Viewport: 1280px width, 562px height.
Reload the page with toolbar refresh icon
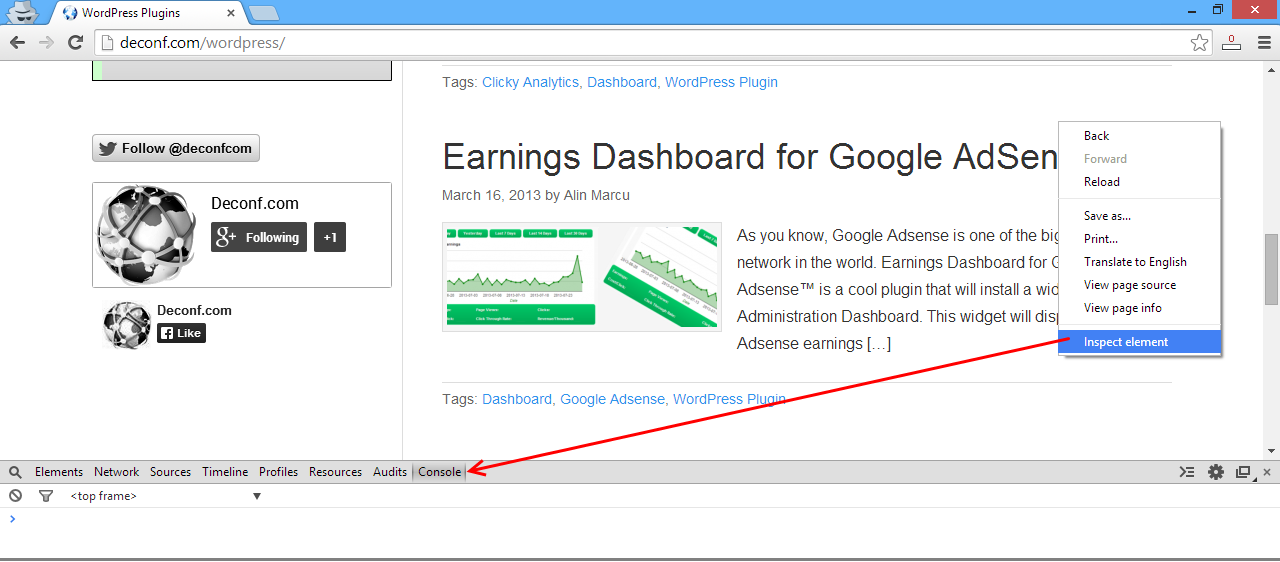75,42
